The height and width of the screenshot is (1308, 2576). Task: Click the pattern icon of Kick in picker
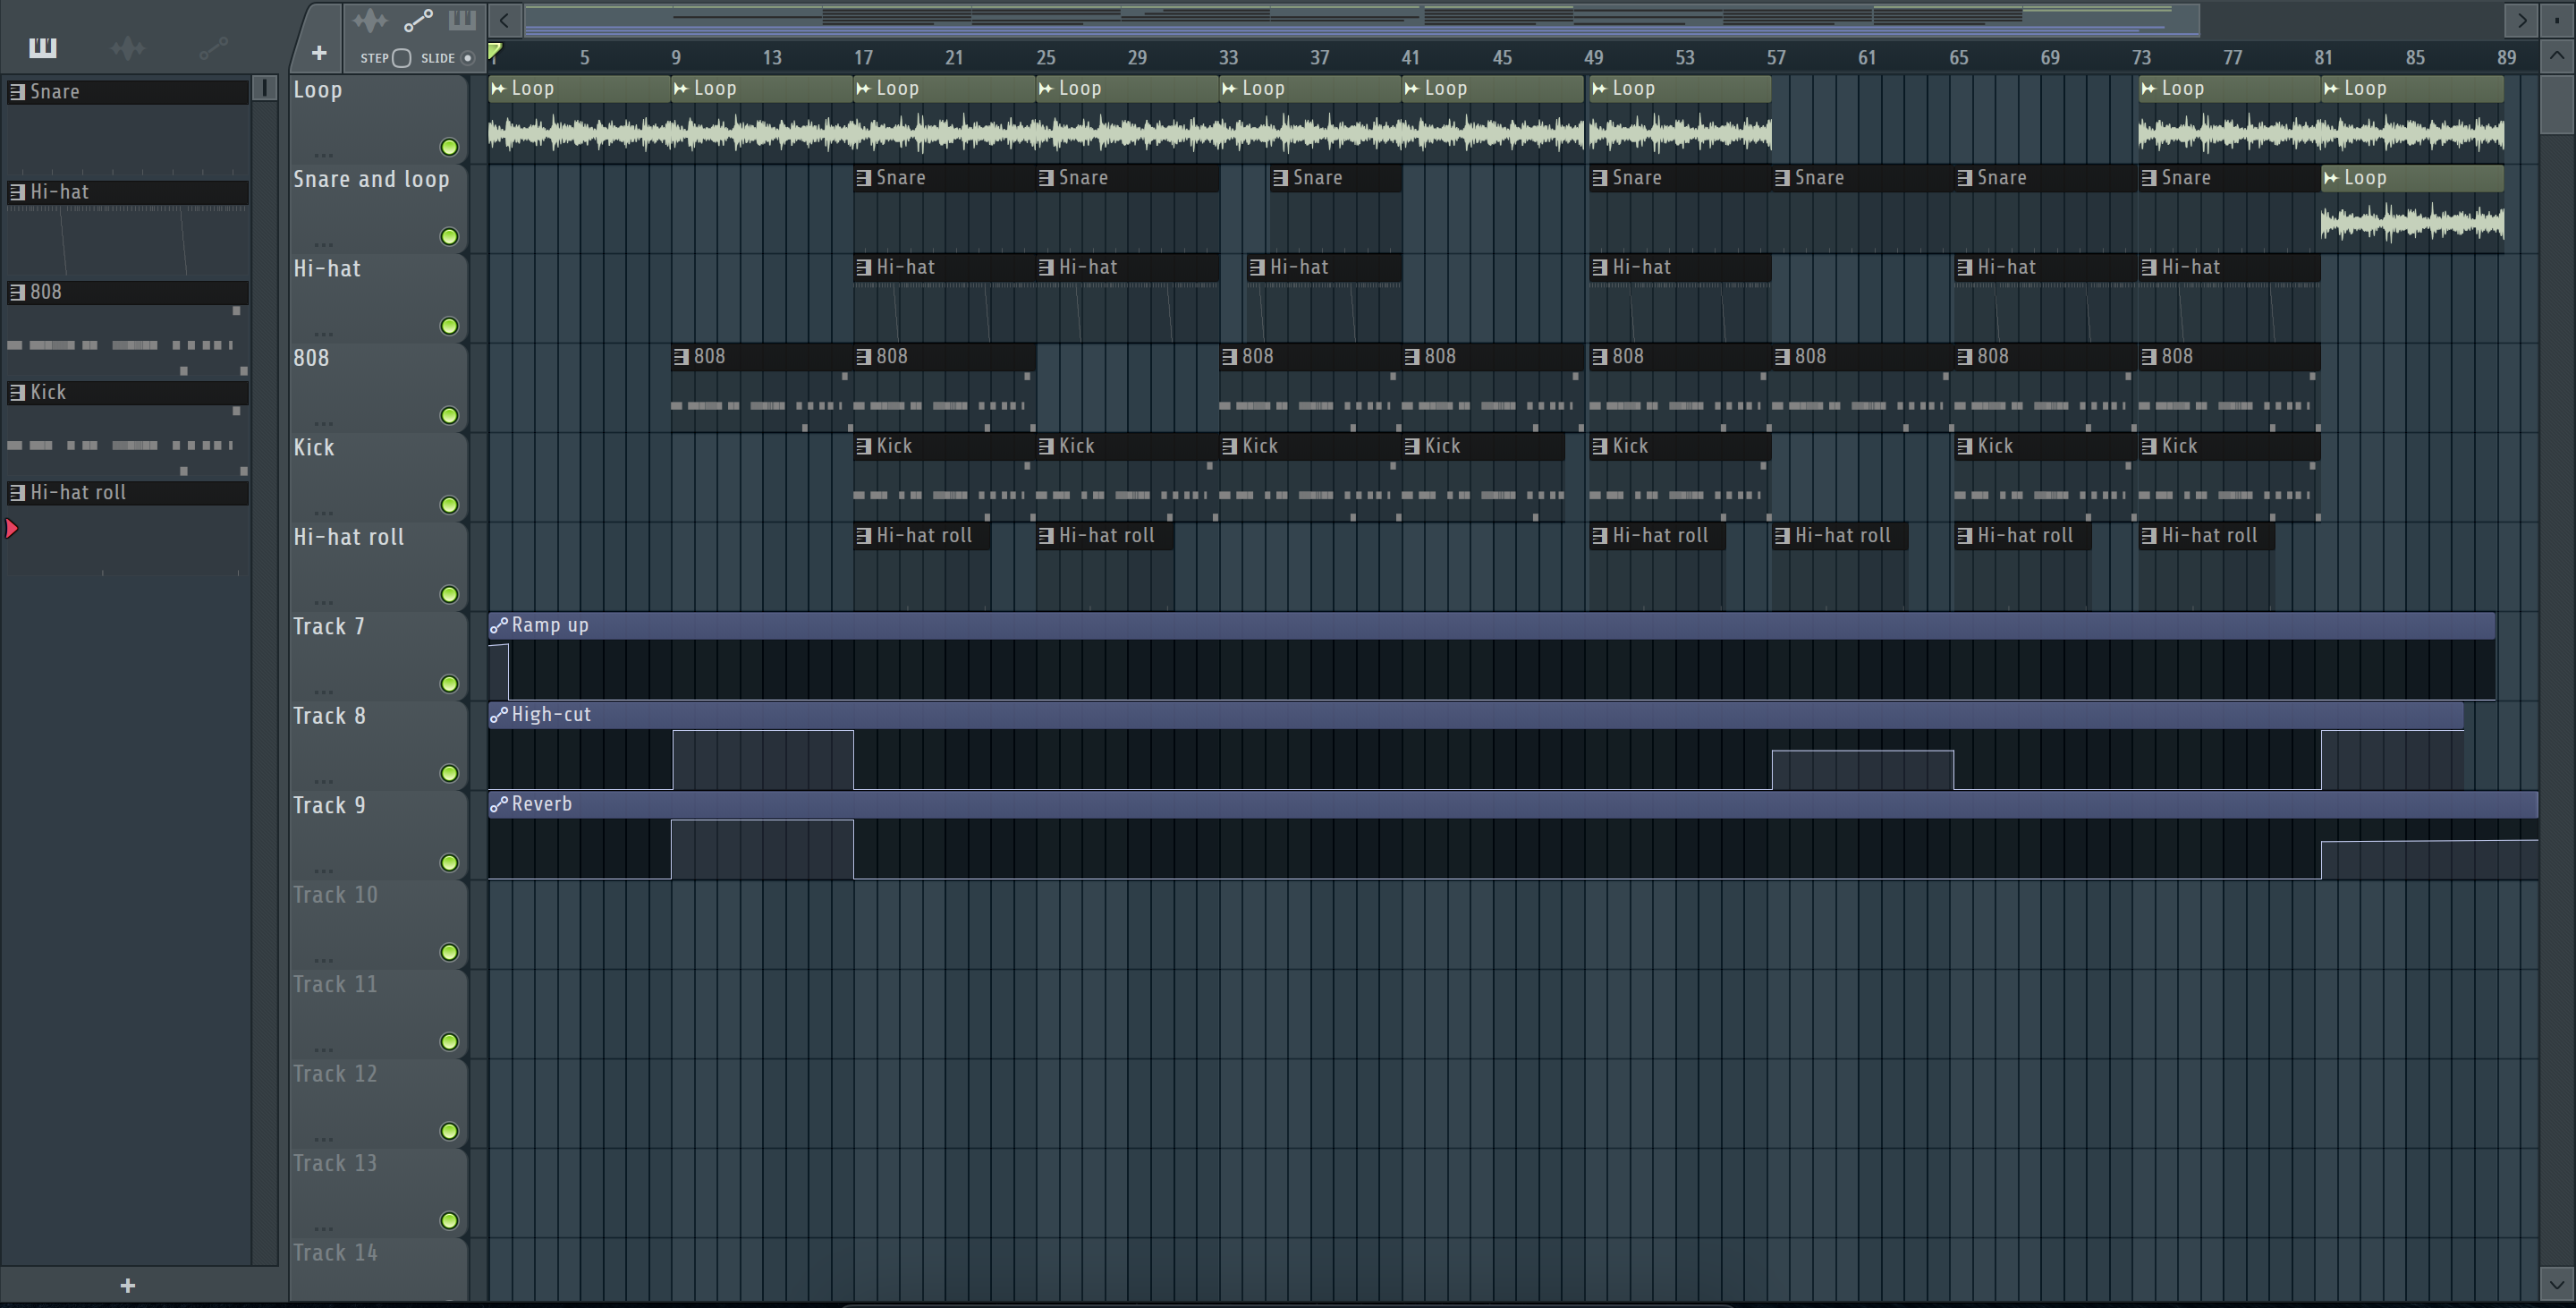[x=17, y=392]
